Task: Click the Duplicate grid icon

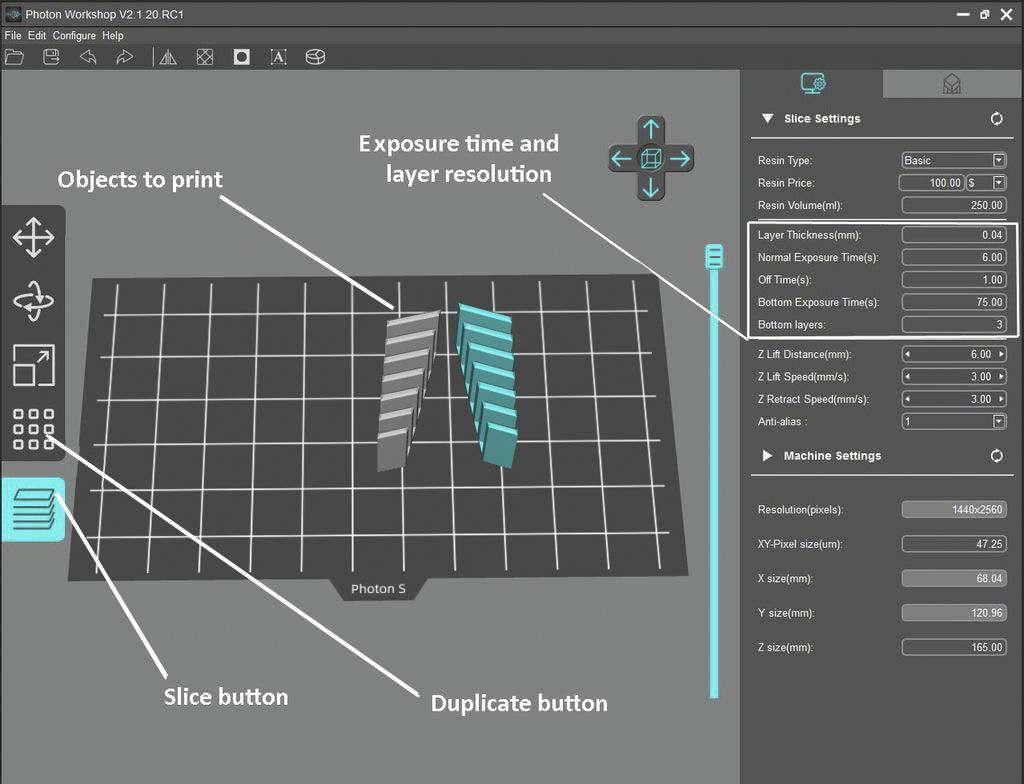Action: click(33, 429)
